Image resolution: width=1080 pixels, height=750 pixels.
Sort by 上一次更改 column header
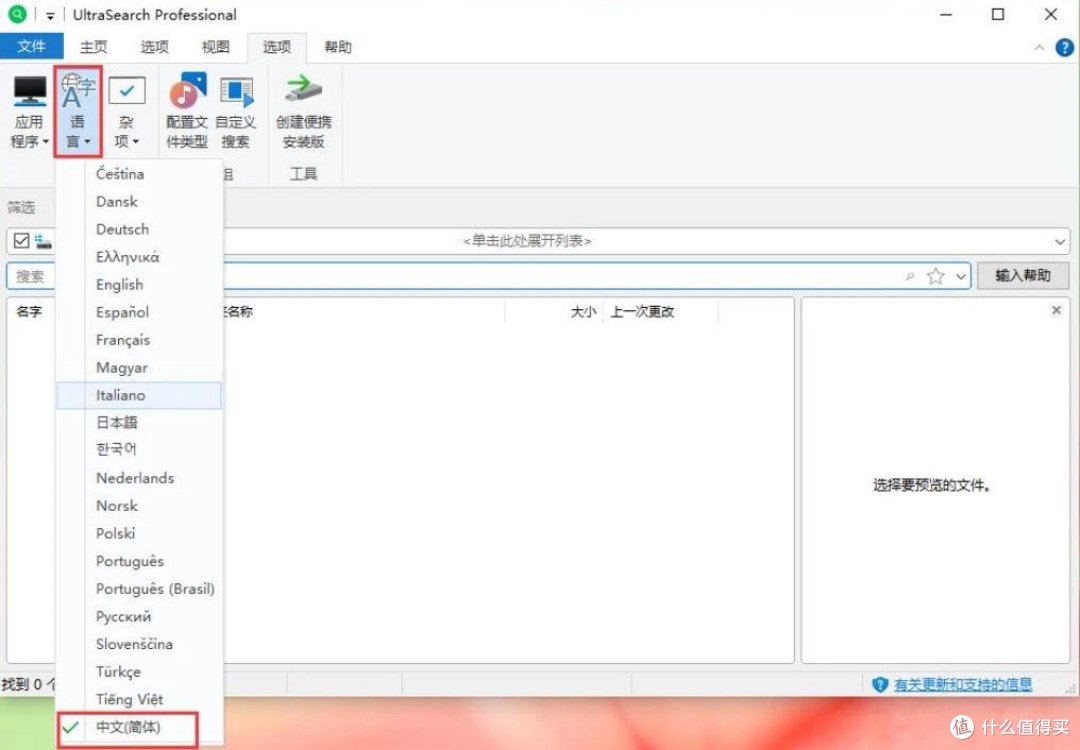[642, 311]
